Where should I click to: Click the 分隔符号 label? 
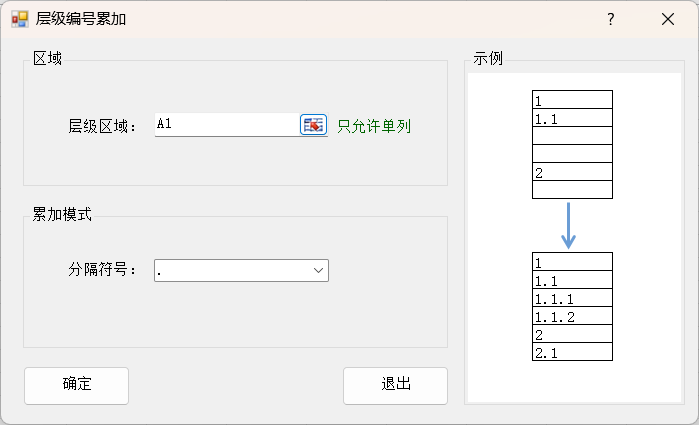102,269
